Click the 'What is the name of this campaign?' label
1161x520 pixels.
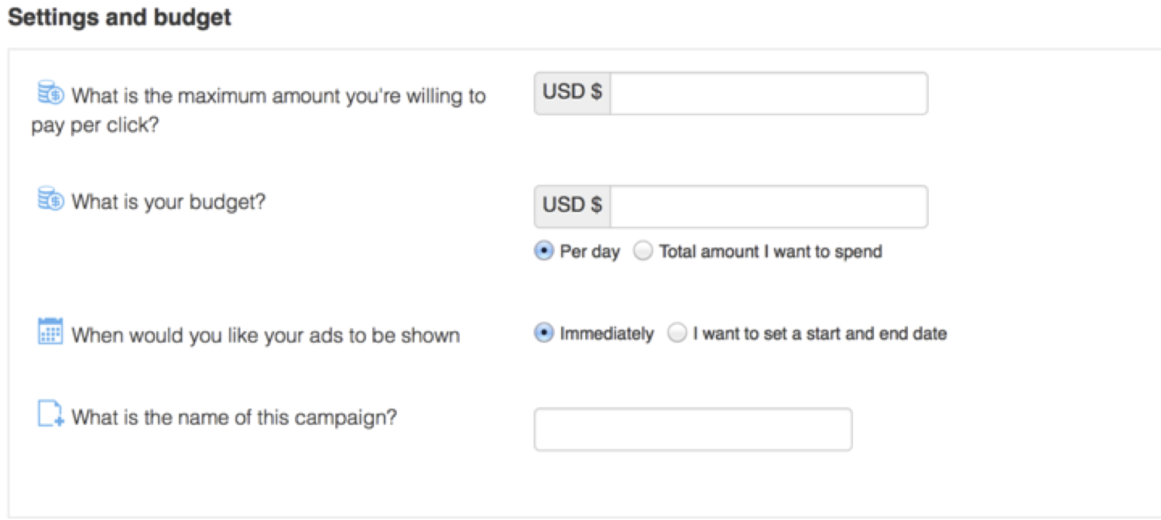pyautogui.click(x=234, y=418)
